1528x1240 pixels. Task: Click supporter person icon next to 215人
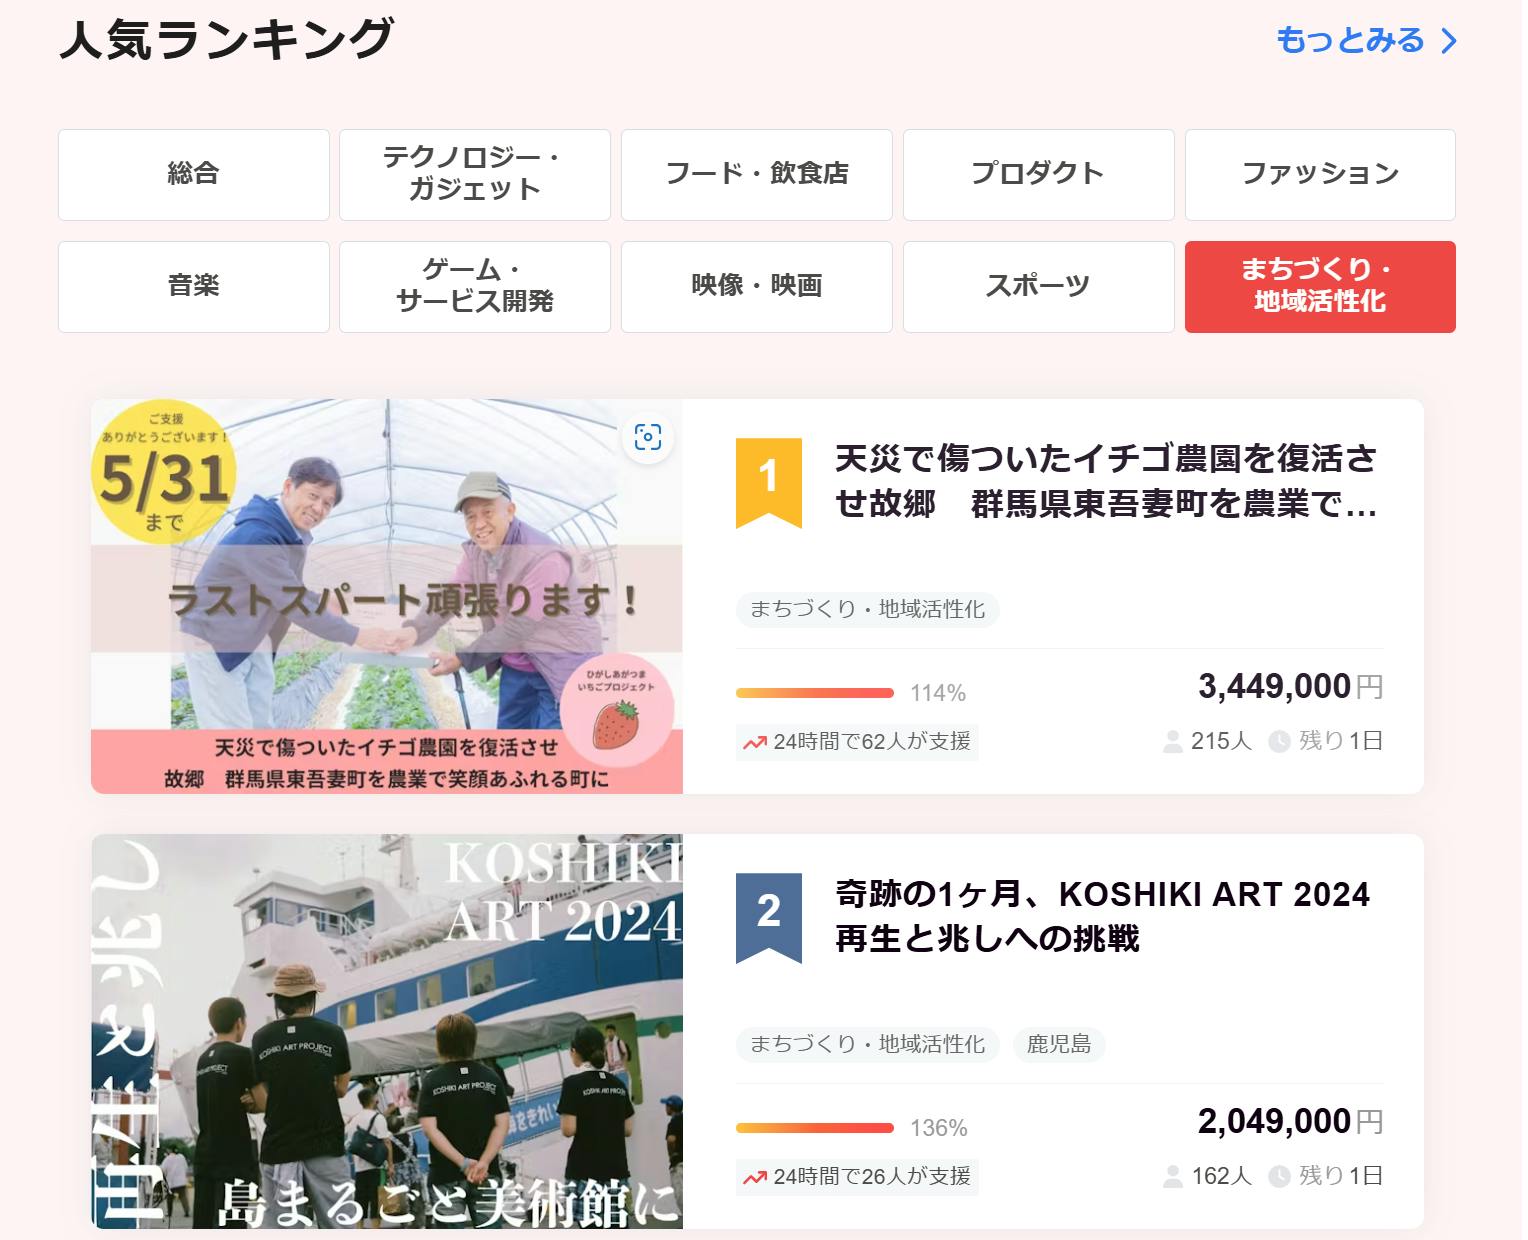(x=1172, y=742)
